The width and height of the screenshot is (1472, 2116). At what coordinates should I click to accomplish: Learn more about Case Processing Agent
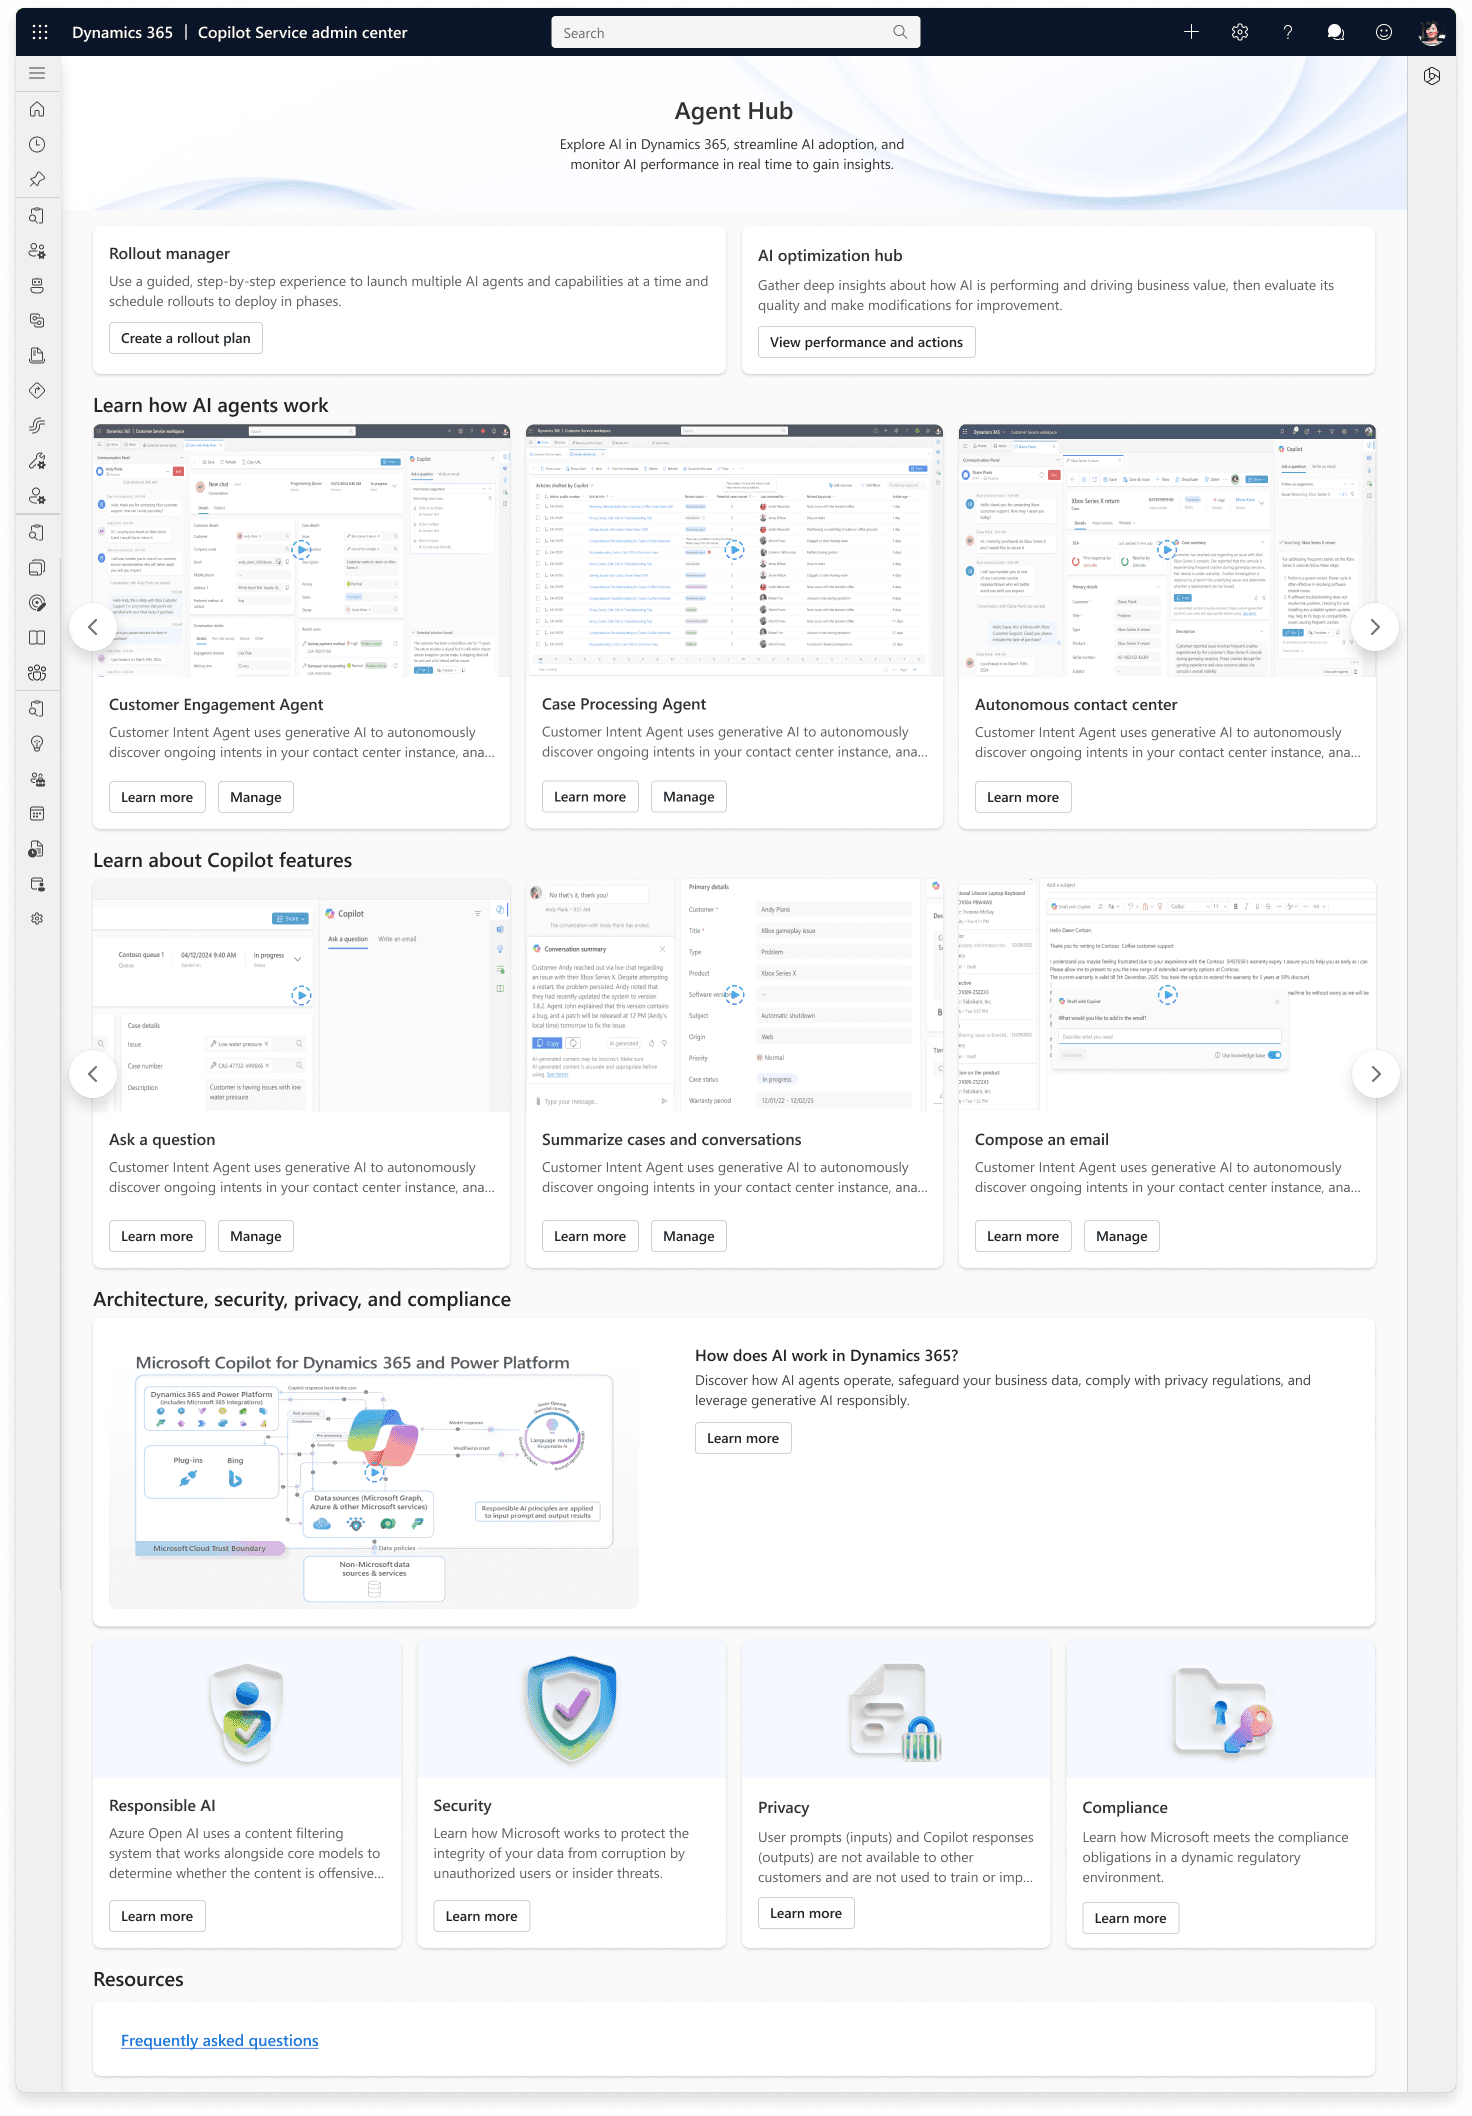(590, 797)
